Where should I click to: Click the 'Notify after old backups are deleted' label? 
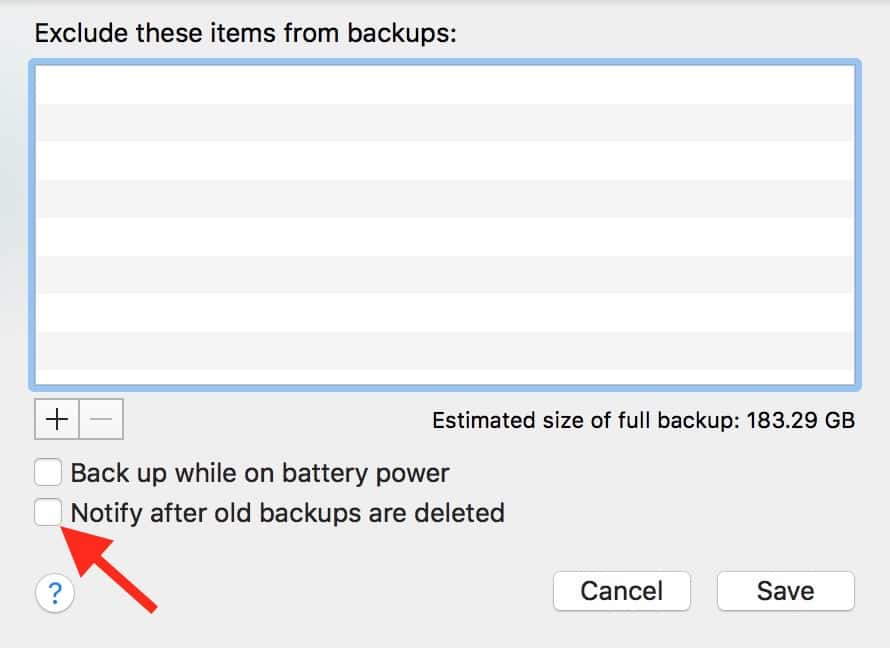click(287, 513)
